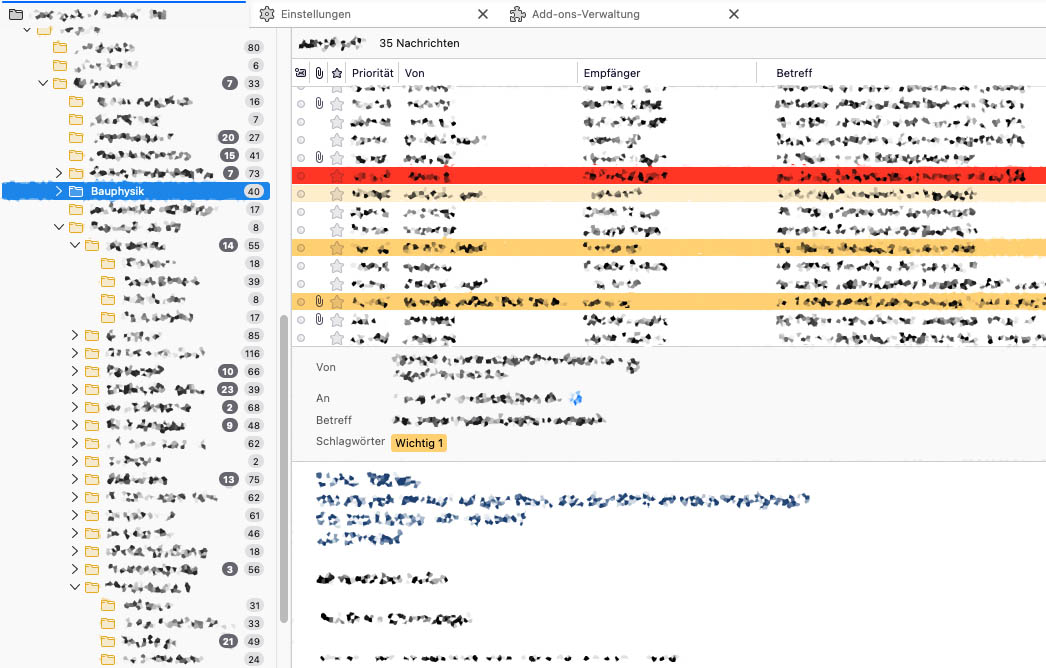The image size is (1046, 668).
Task: Click the top-level account folder icon
Action: 16,14
